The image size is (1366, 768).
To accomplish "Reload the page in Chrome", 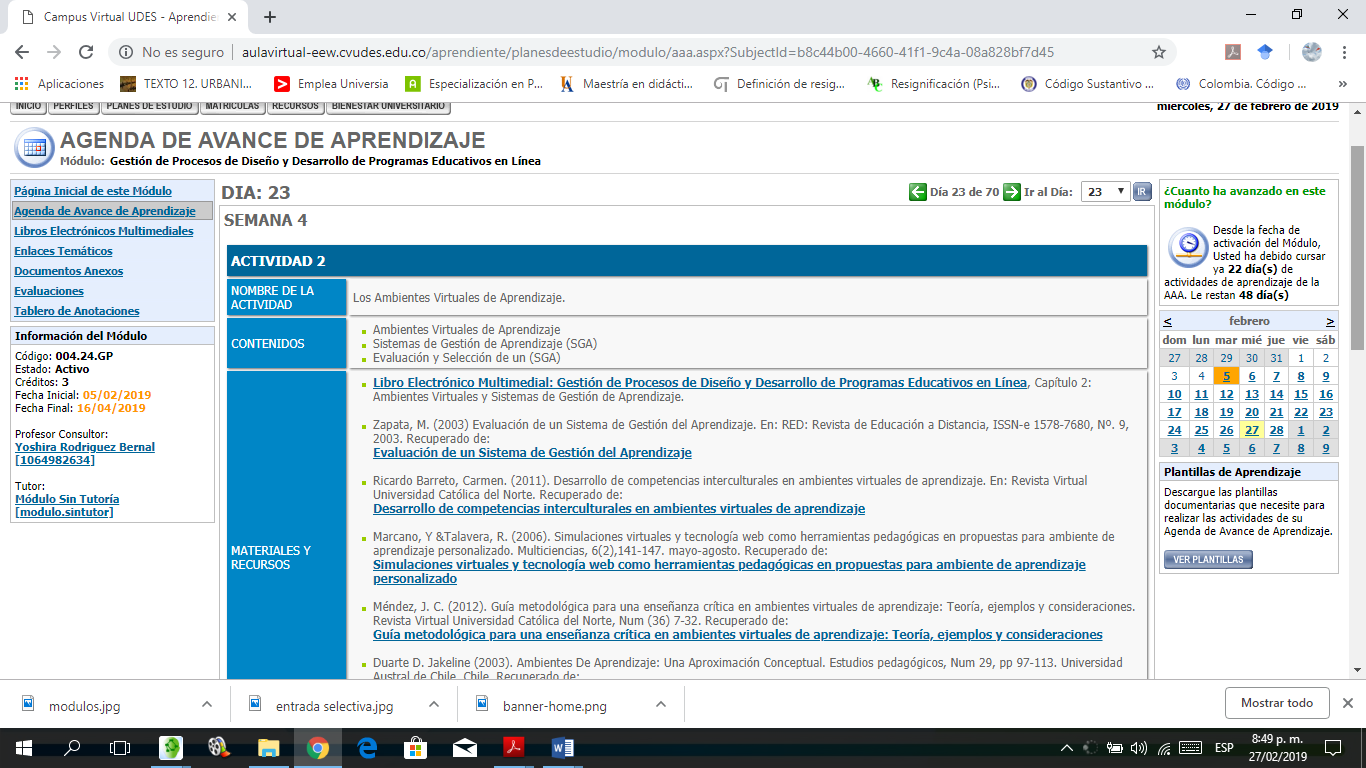I will click(x=86, y=52).
